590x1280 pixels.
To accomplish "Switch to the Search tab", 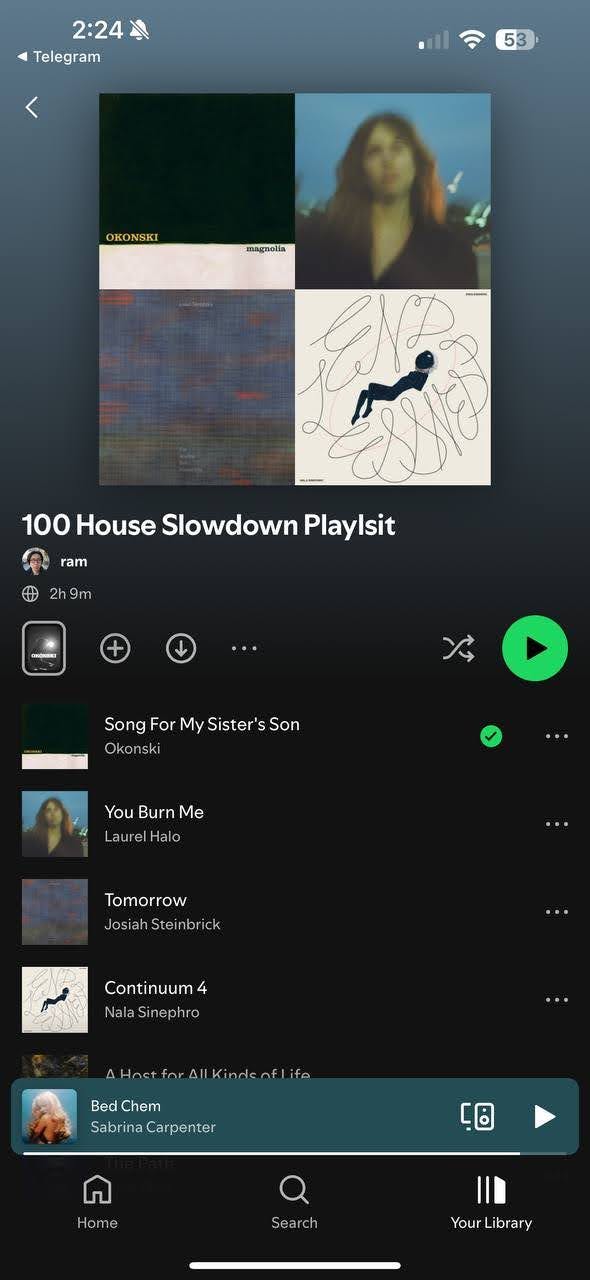I will coord(294,1203).
